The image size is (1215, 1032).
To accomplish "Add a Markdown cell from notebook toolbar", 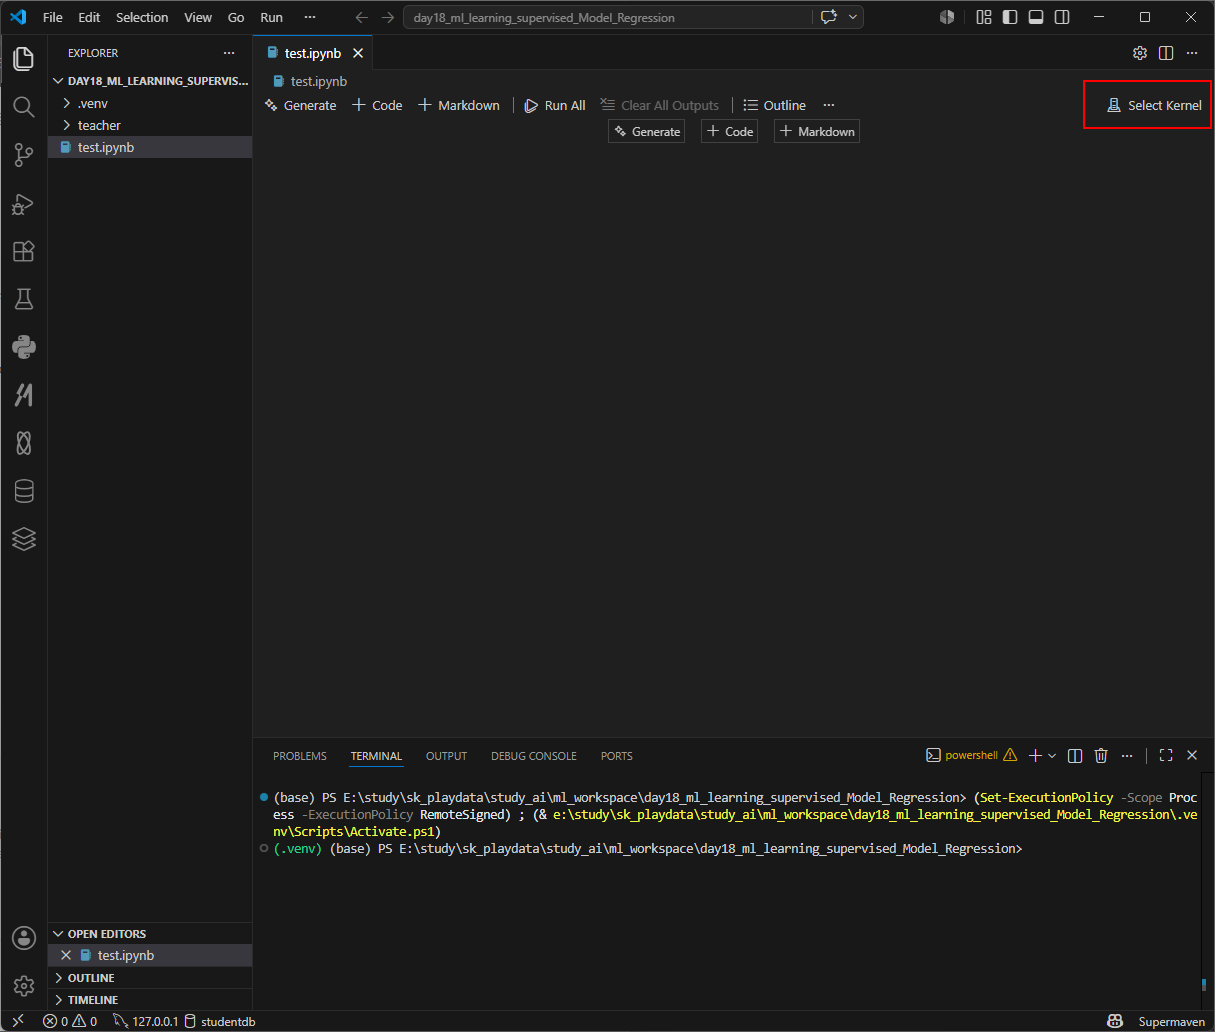I will point(459,105).
